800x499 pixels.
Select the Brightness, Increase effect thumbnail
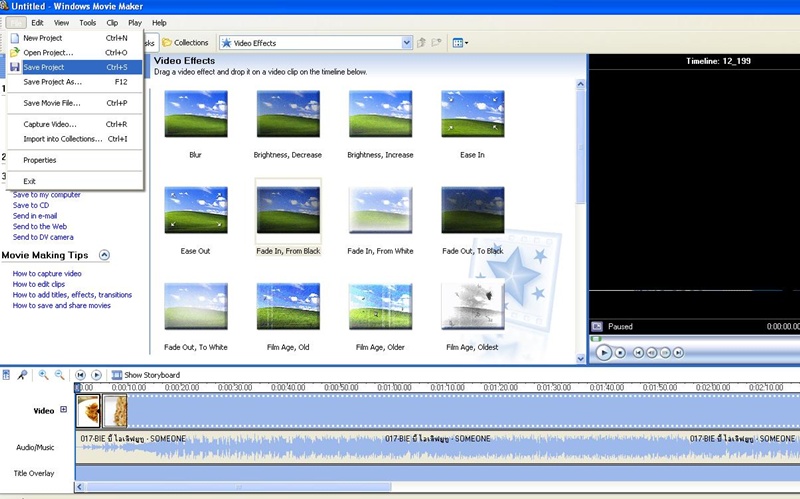pyautogui.click(x=381, y=114)
